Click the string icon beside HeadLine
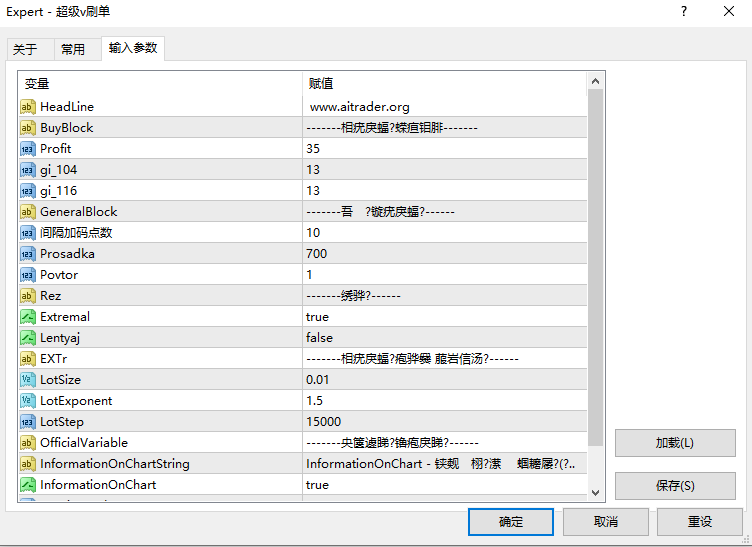This screenshot has height=547, width=752. coord(28,107)
